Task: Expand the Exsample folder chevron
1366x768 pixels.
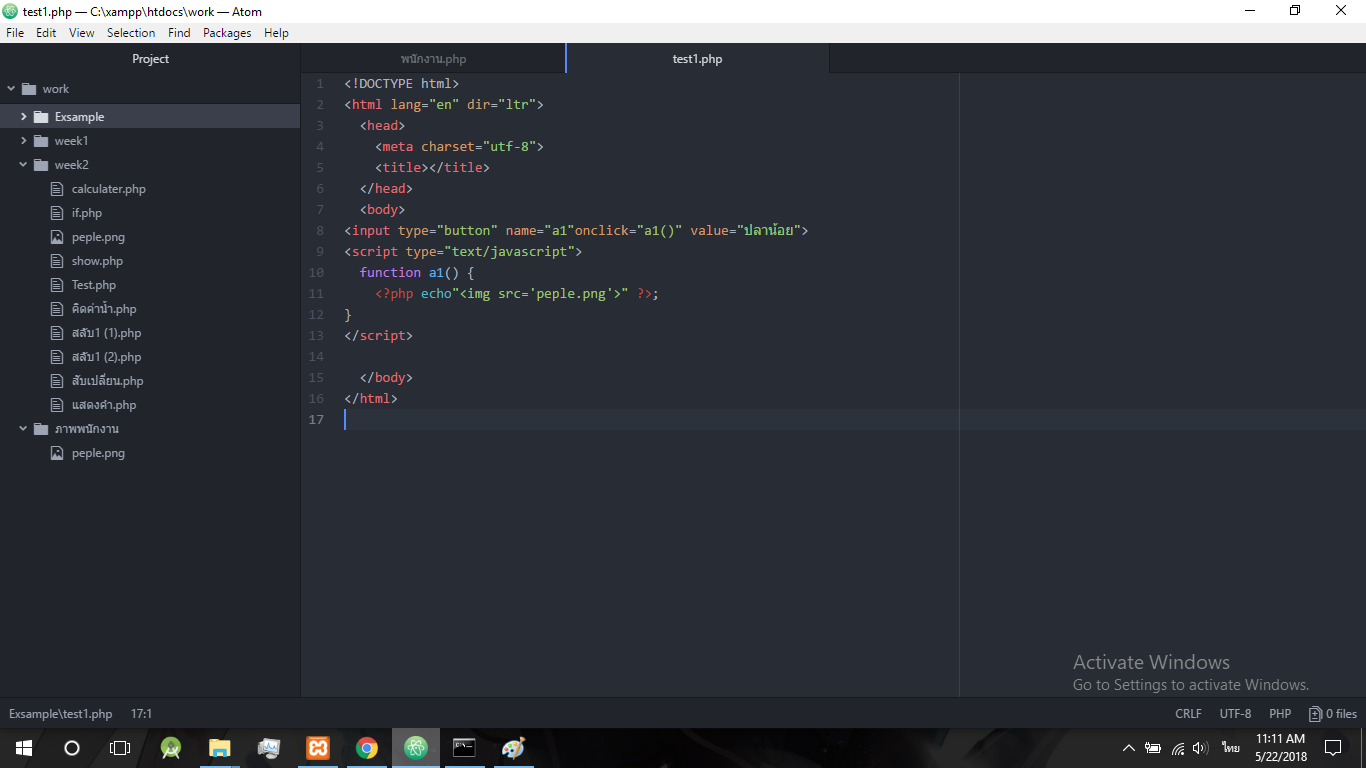Action: (24, 117)
